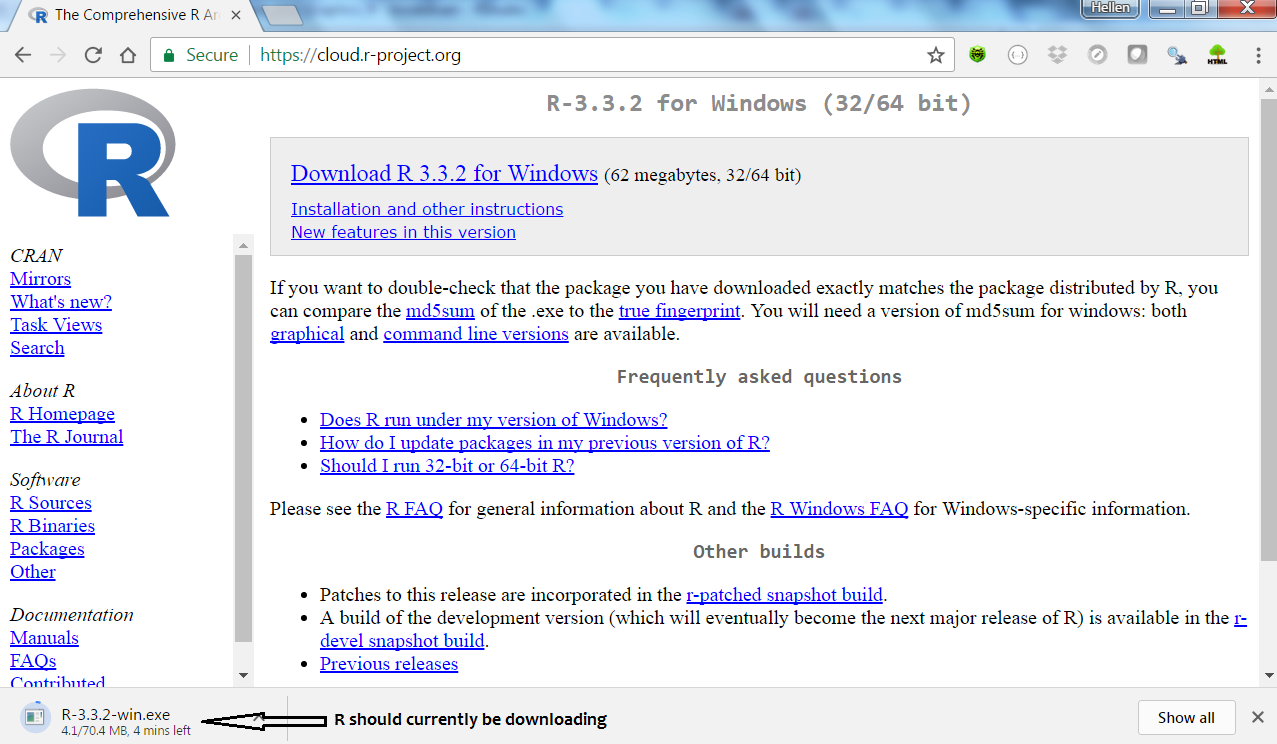The width and height of the screenshot is (1277, 744).
Task: Open 'Should I run 32-bit or 64-bit R?'
Action: pos(447,466)
